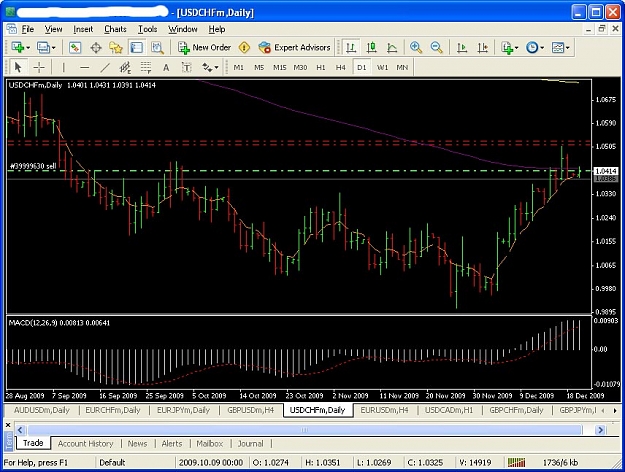Expand the Periods clock dropdown
Image resolution: width=625 pixels, height=472 pixels.
pos(542,48)
